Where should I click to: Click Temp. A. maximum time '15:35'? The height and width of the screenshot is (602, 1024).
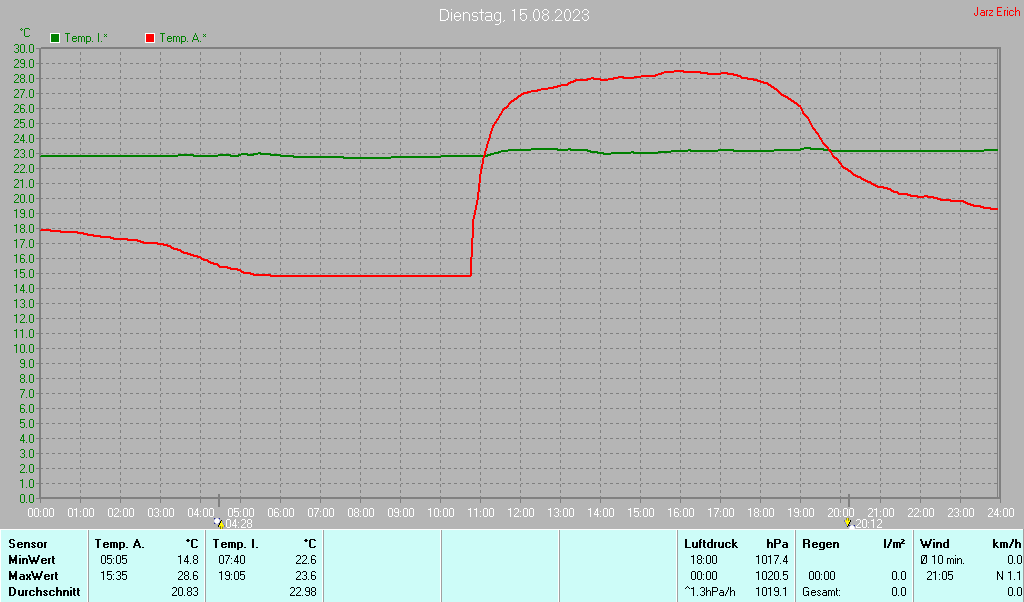tap(114, 577)
